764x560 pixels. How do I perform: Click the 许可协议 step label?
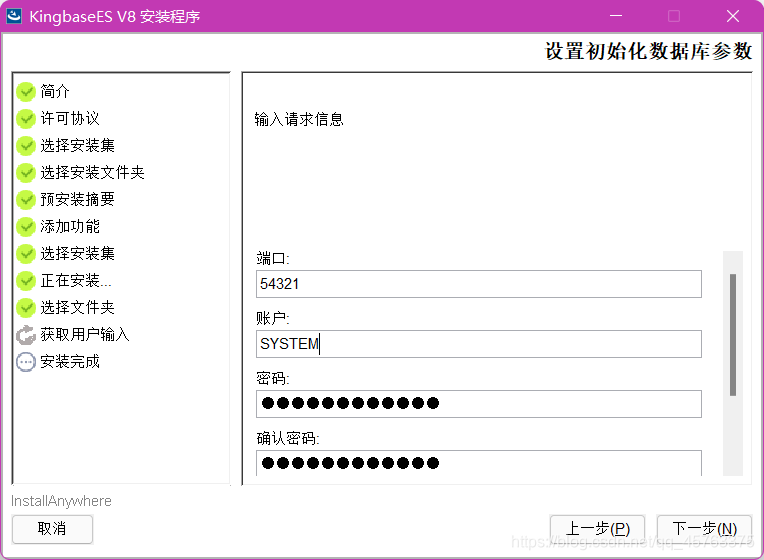(70, 118)
